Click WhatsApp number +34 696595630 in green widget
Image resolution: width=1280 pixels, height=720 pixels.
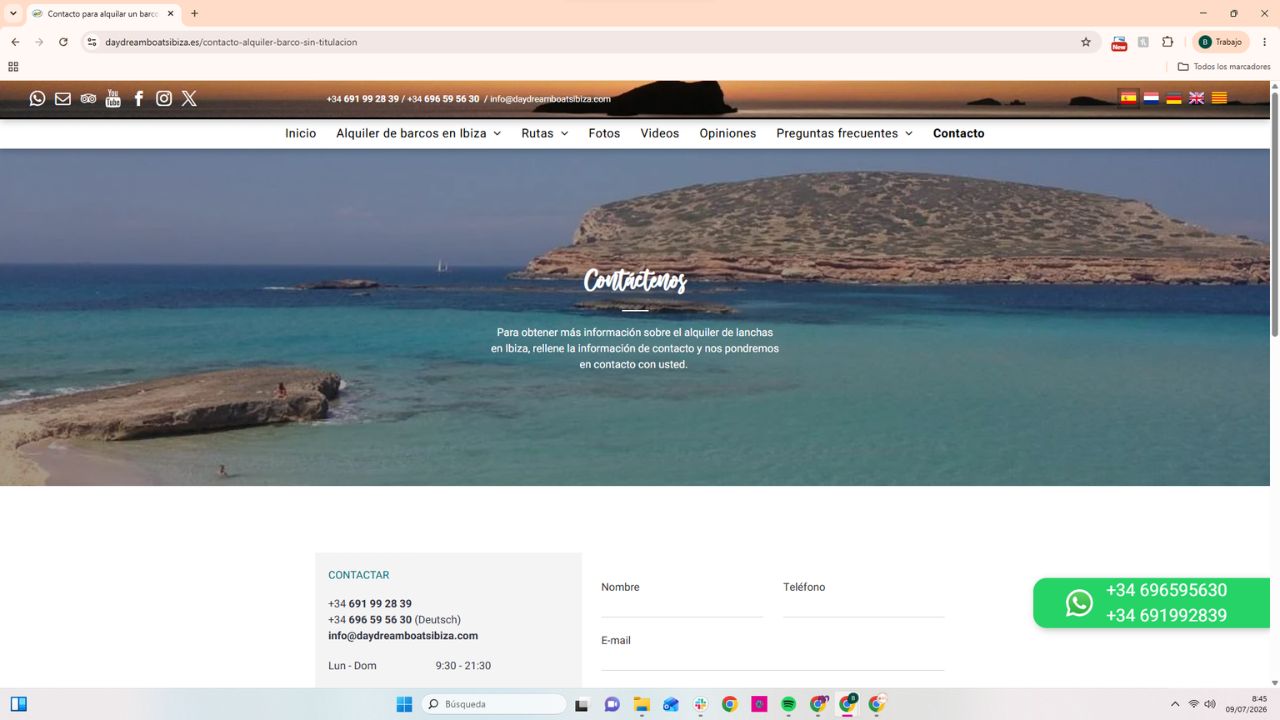point(1166,590)
